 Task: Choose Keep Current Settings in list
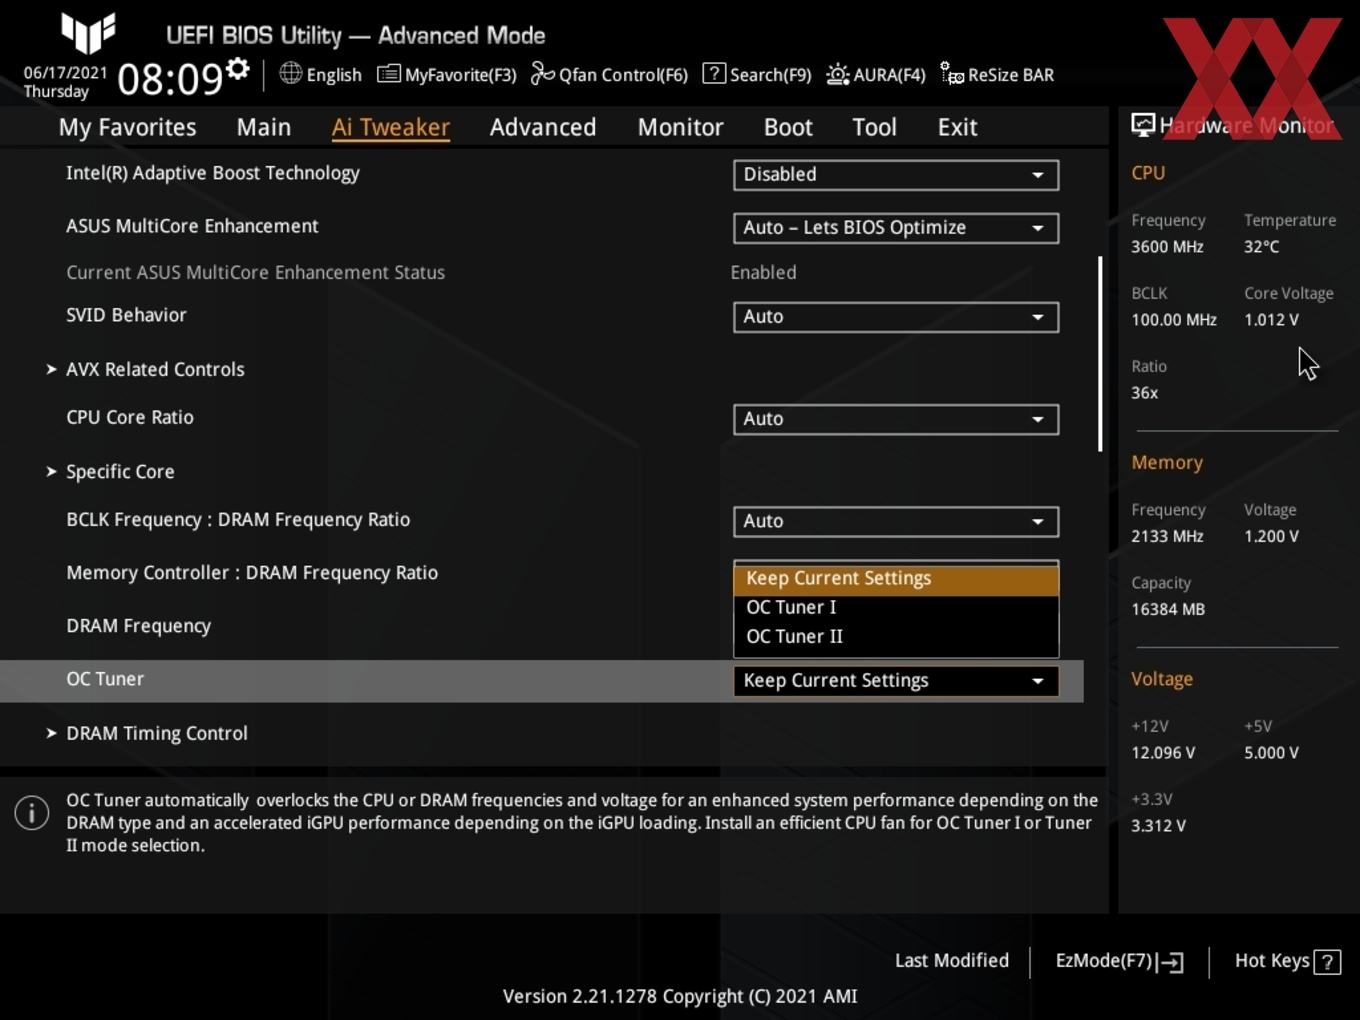click(x=896, y=578)
